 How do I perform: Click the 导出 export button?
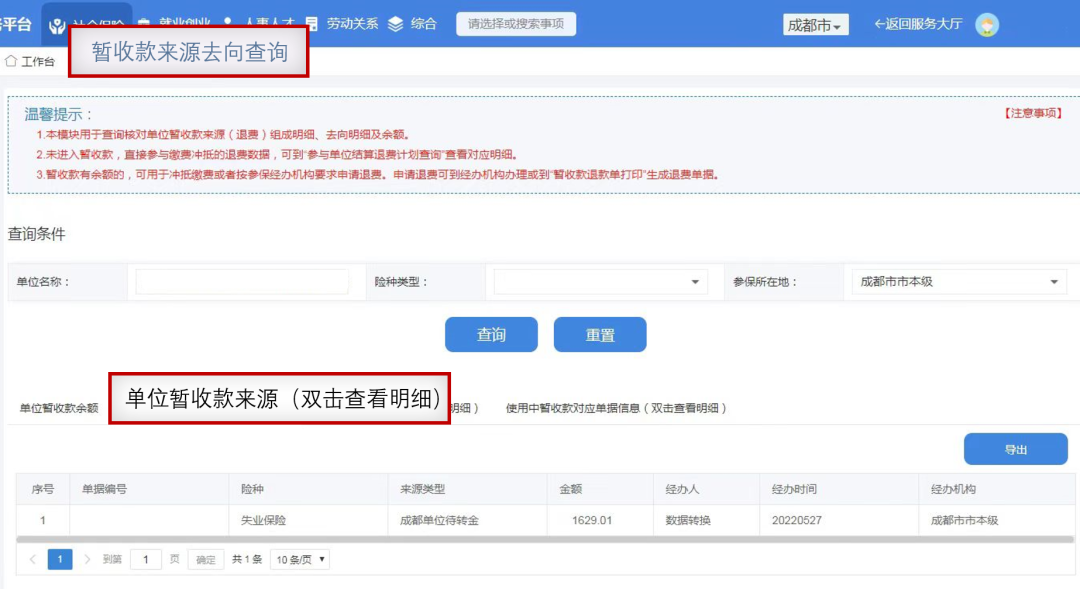click(x=1016, y=448)
